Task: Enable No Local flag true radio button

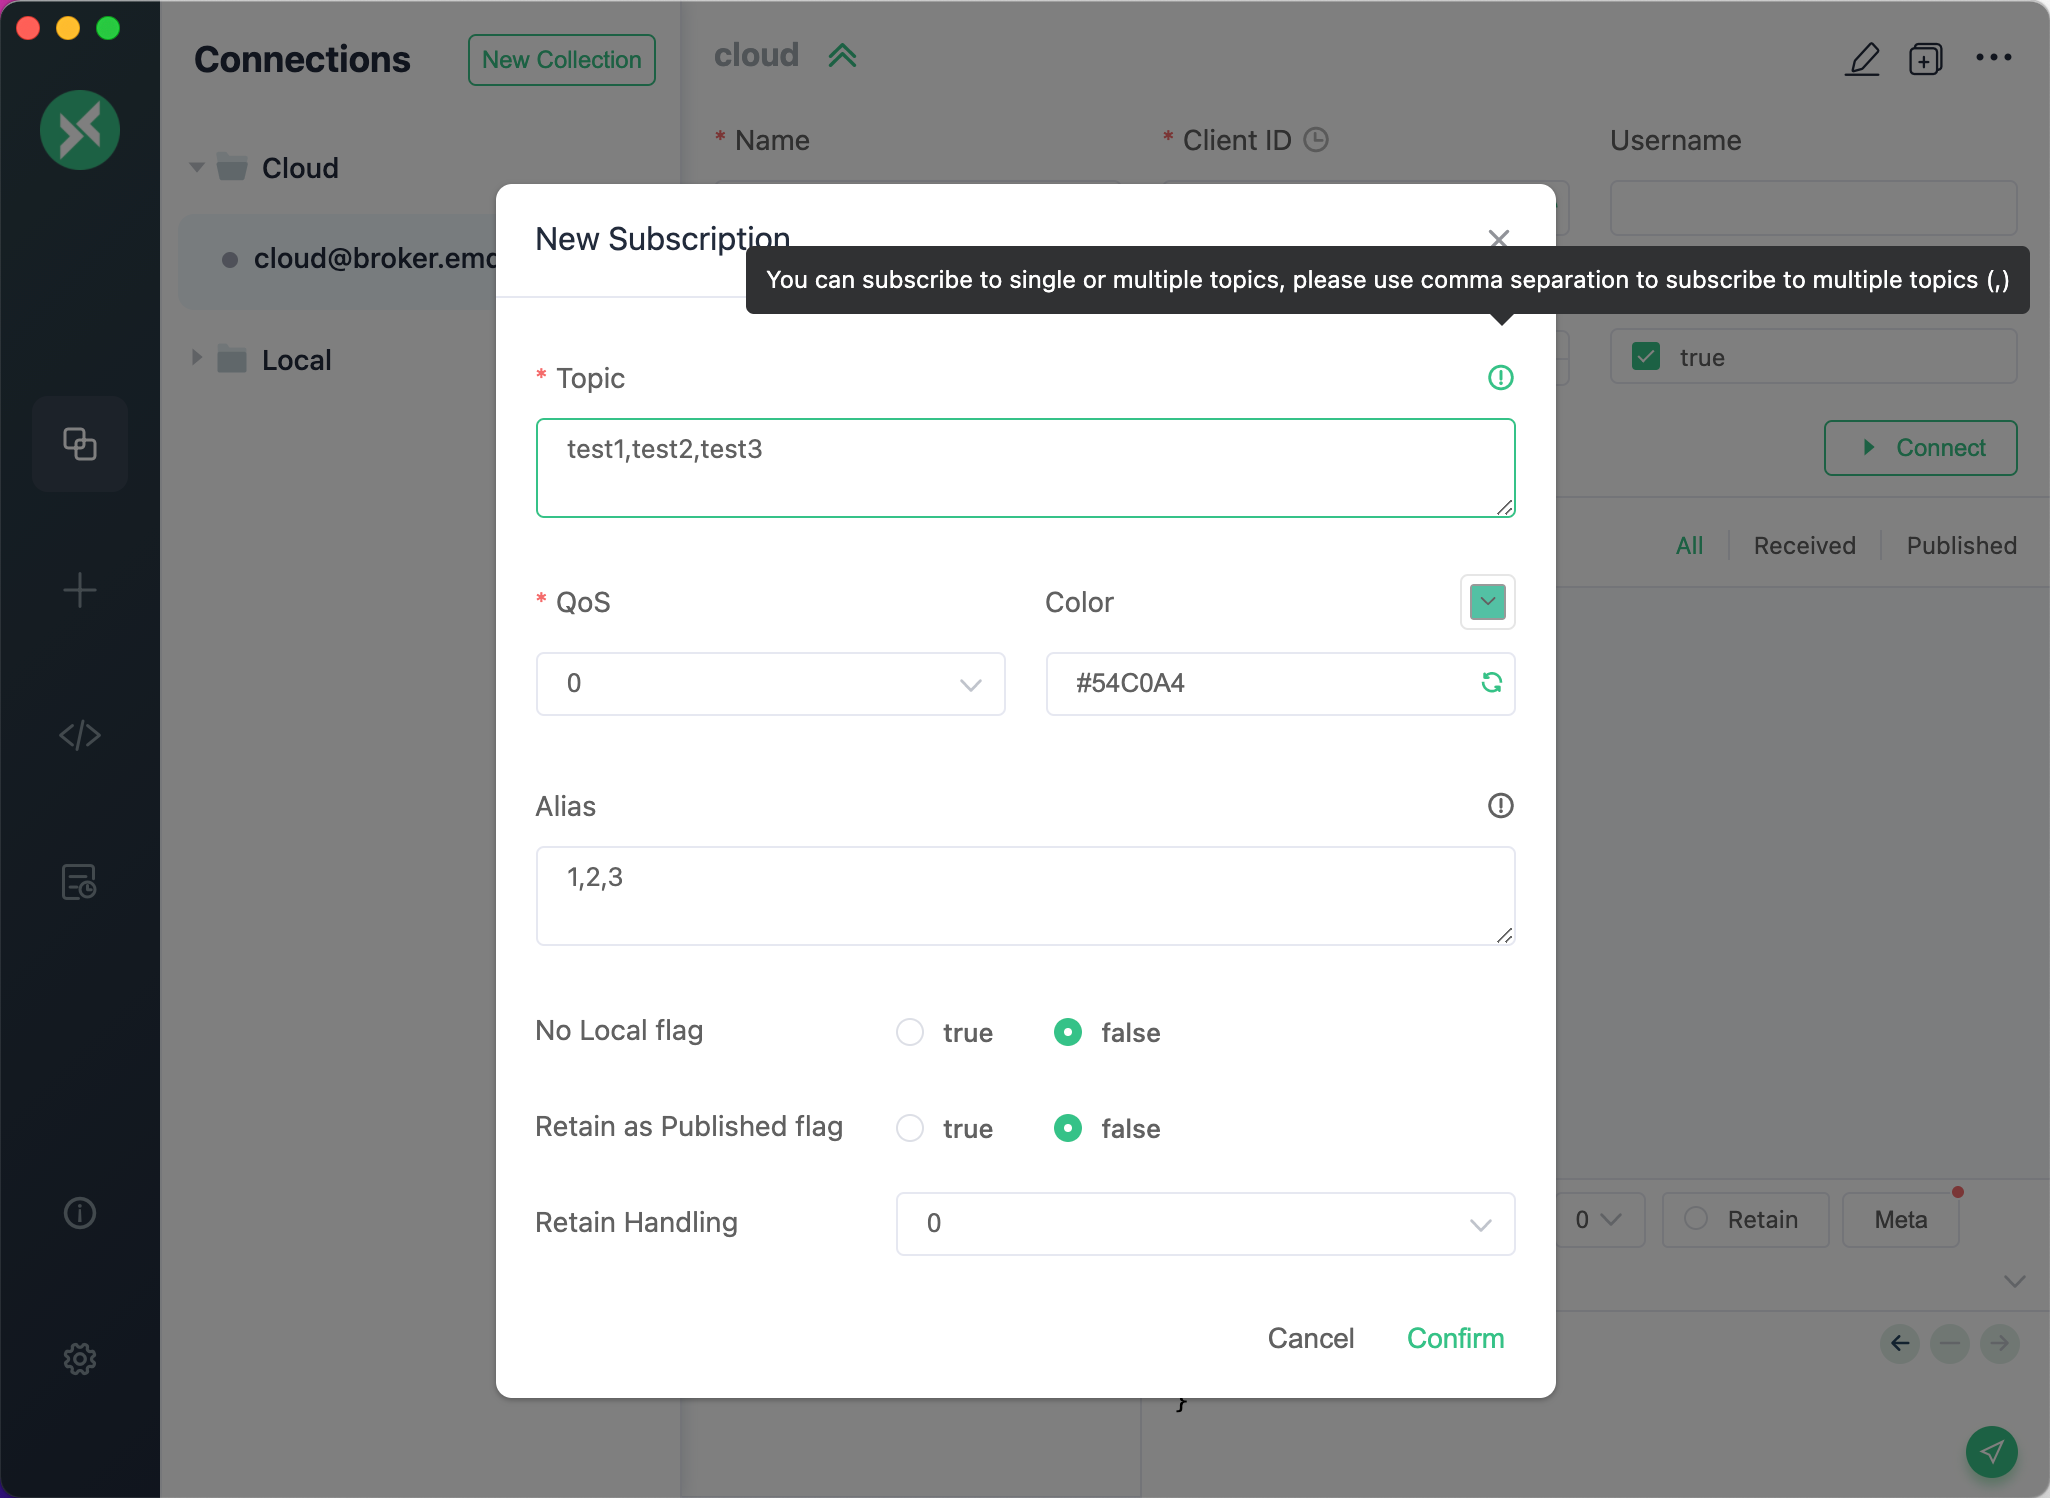Action: (910, 1032)
